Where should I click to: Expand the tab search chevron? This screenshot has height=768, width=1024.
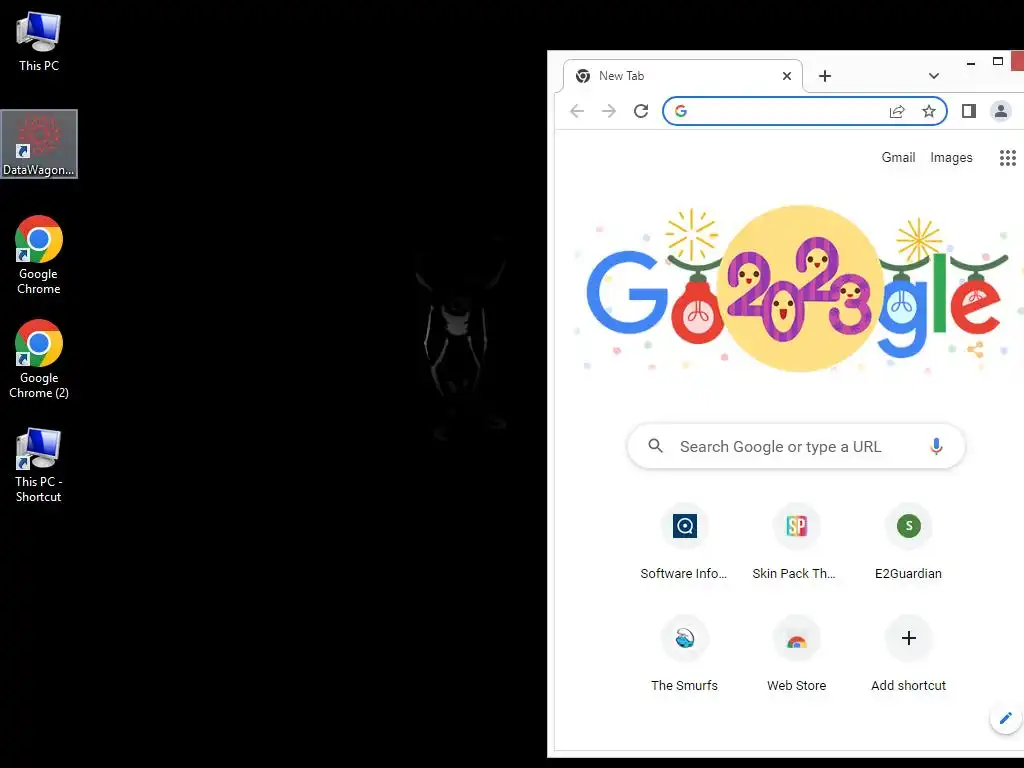point(933,76)
